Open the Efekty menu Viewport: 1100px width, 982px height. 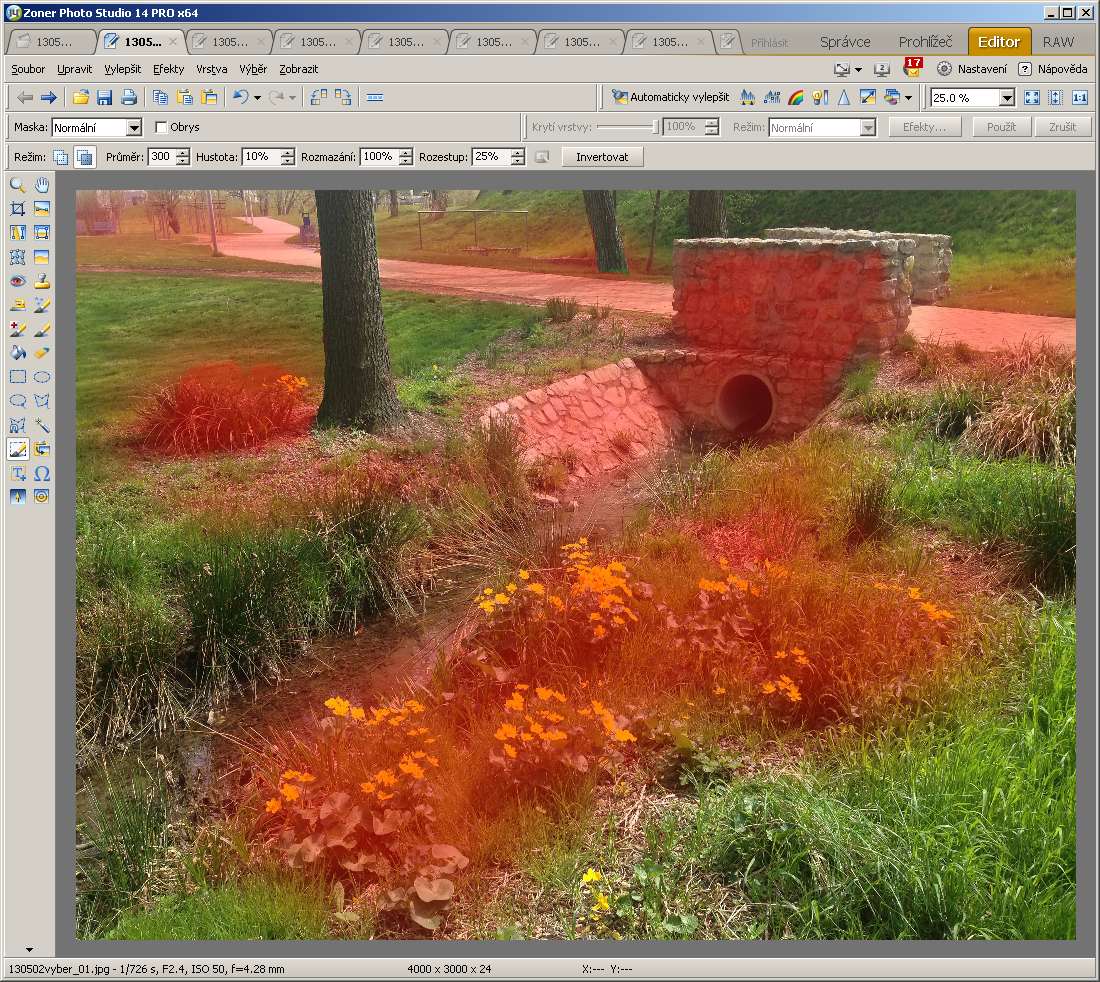168,69
